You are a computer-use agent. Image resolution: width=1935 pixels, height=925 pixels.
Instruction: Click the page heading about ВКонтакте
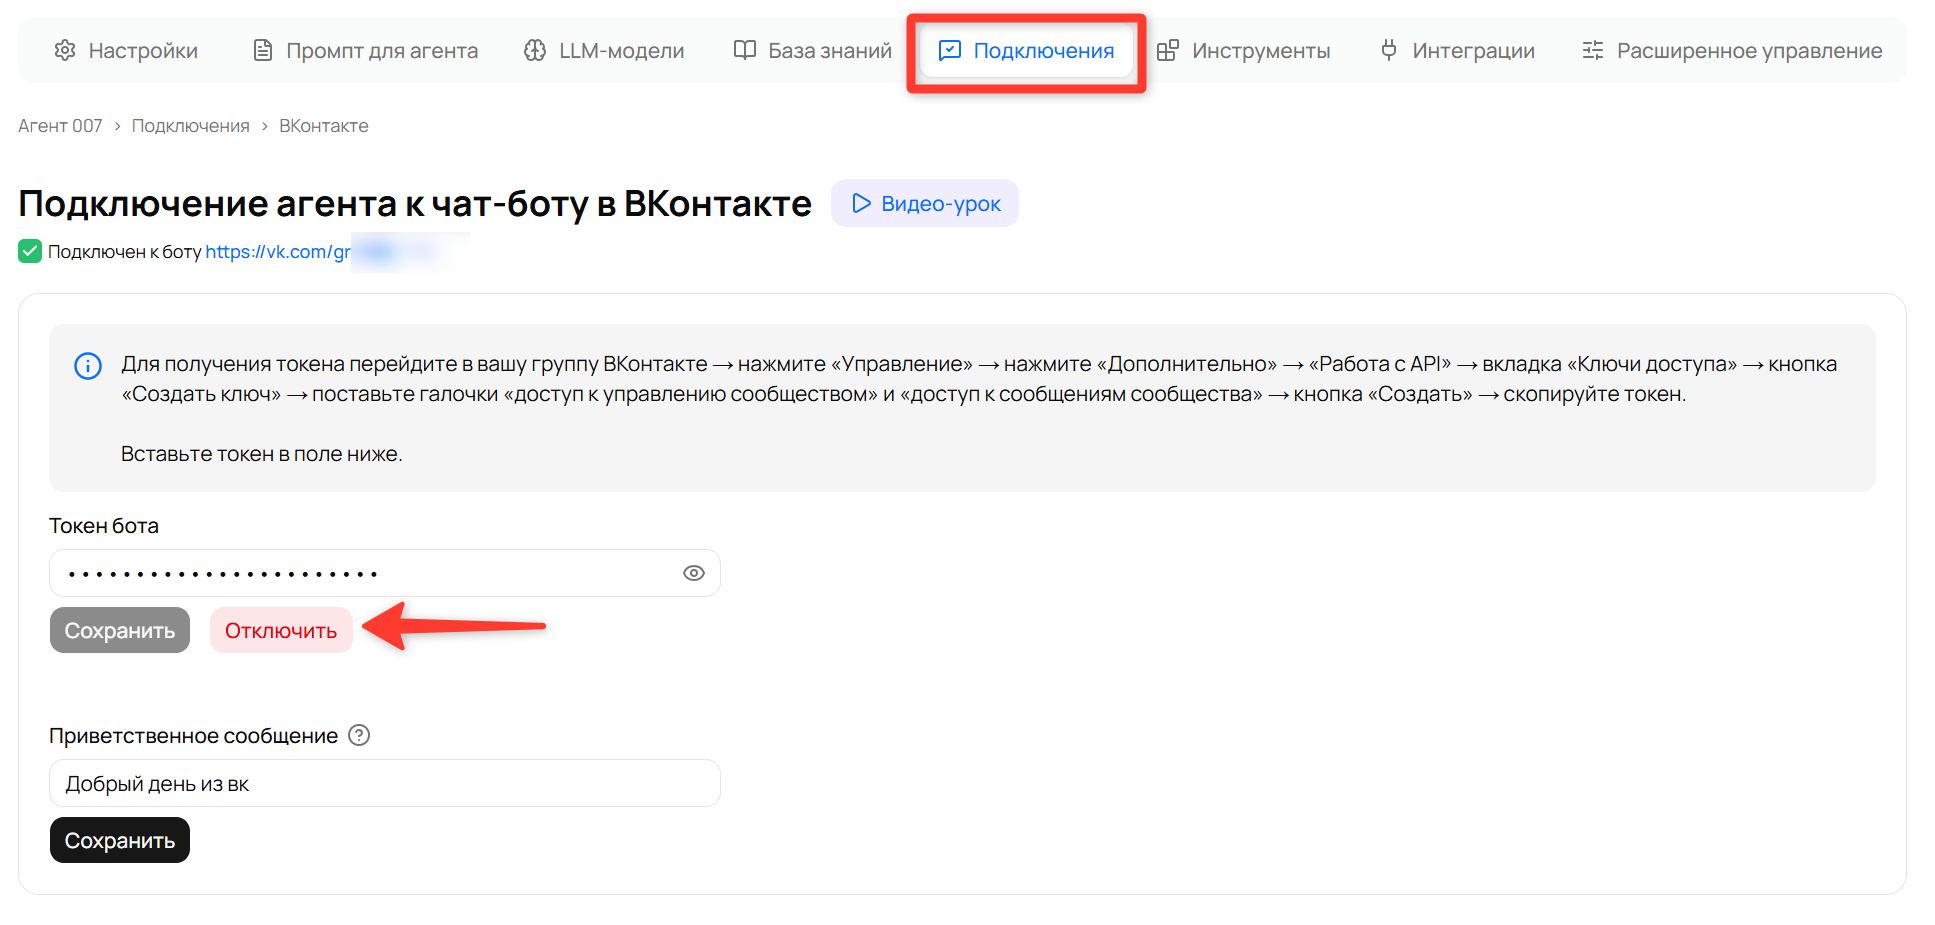415,203
